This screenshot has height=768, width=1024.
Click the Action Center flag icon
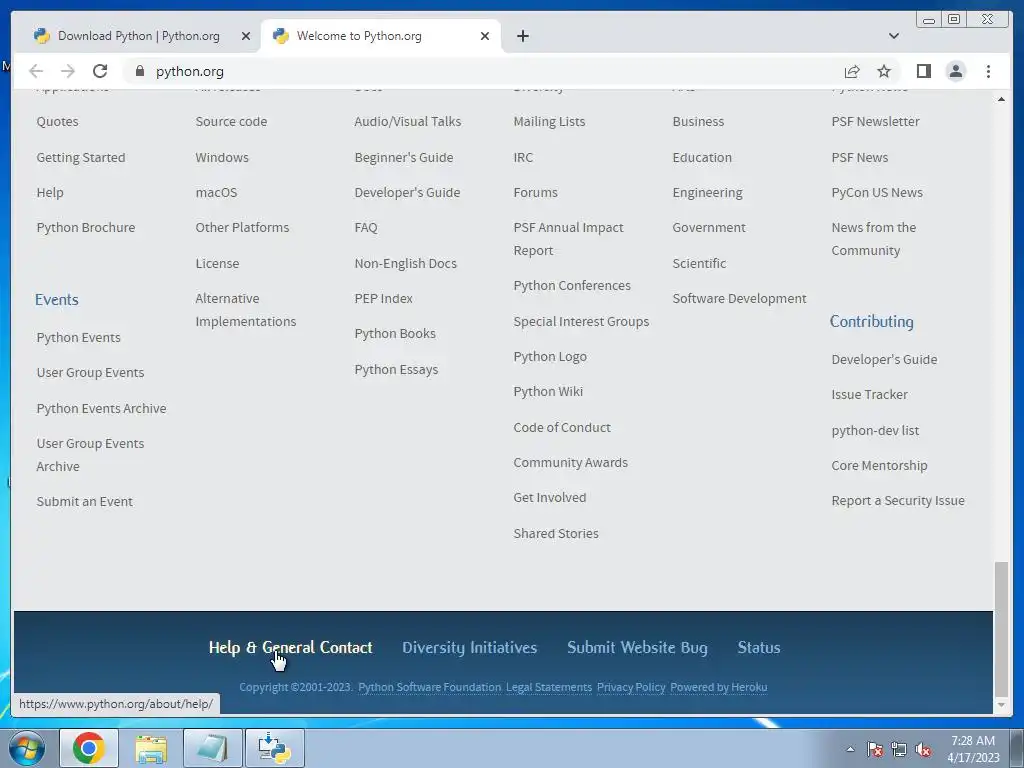pyautogui.click(x=874, y=749)
